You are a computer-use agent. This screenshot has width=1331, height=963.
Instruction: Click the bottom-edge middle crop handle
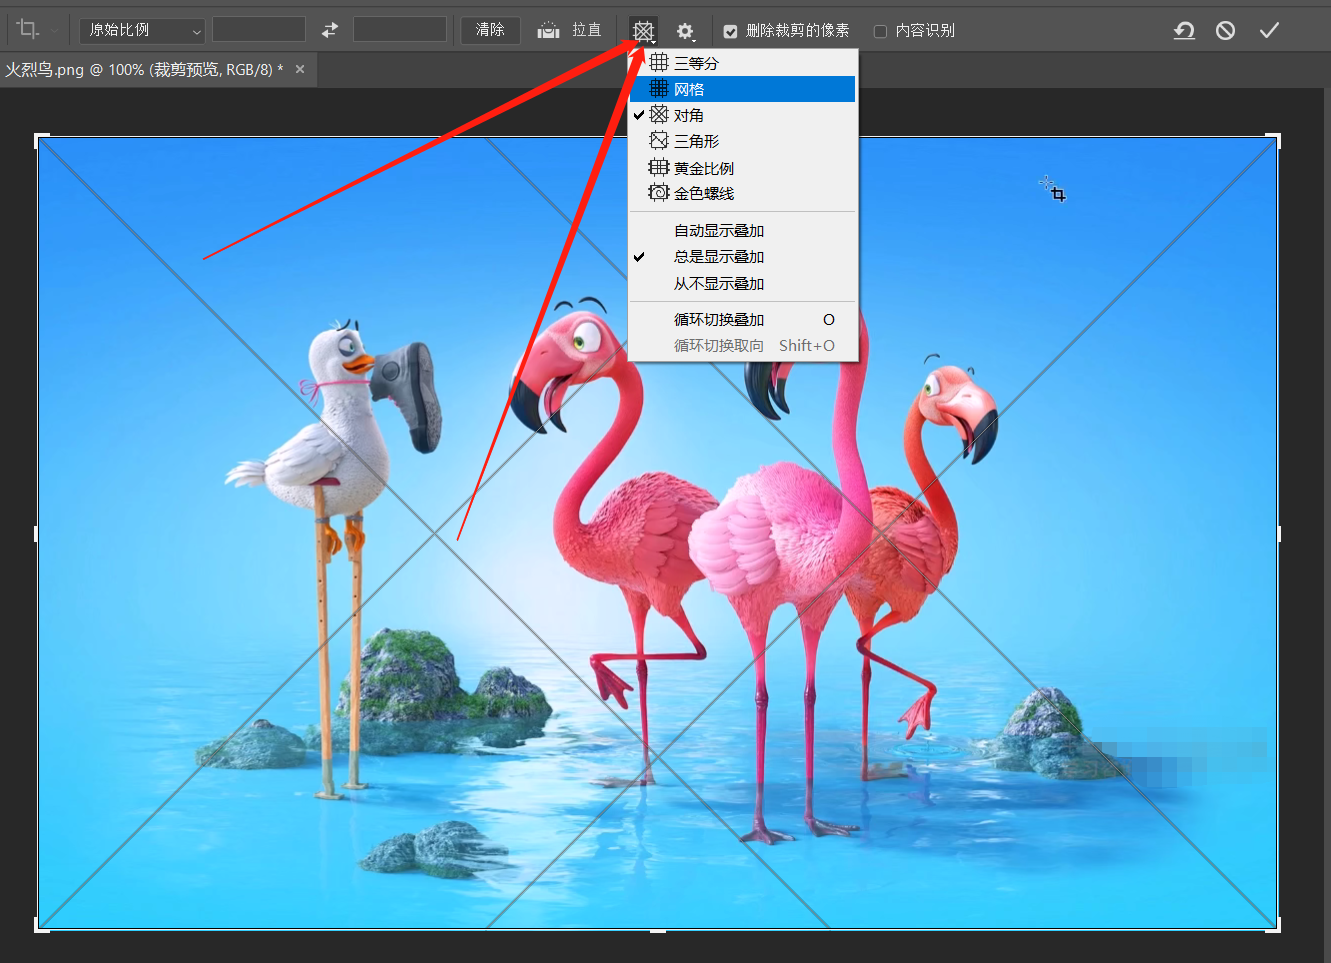coord(658,931)
